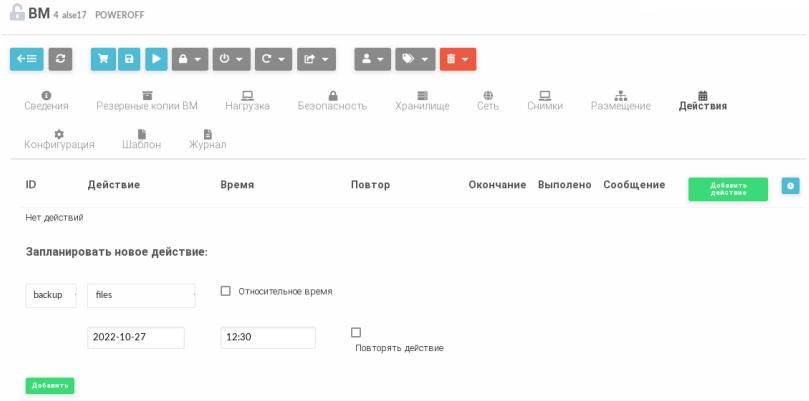
Task: Open the red trash dropdown
Action: click(x=458, y=60)
